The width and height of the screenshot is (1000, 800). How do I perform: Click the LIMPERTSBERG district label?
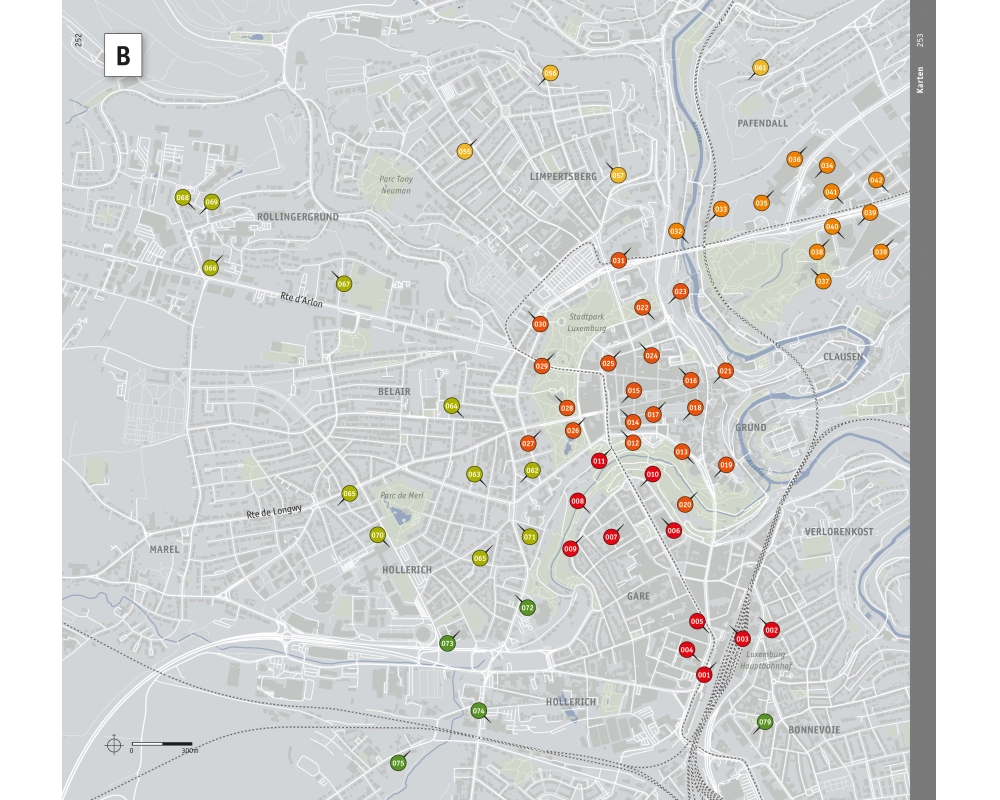pyautogui.click(x=563, y=176)
